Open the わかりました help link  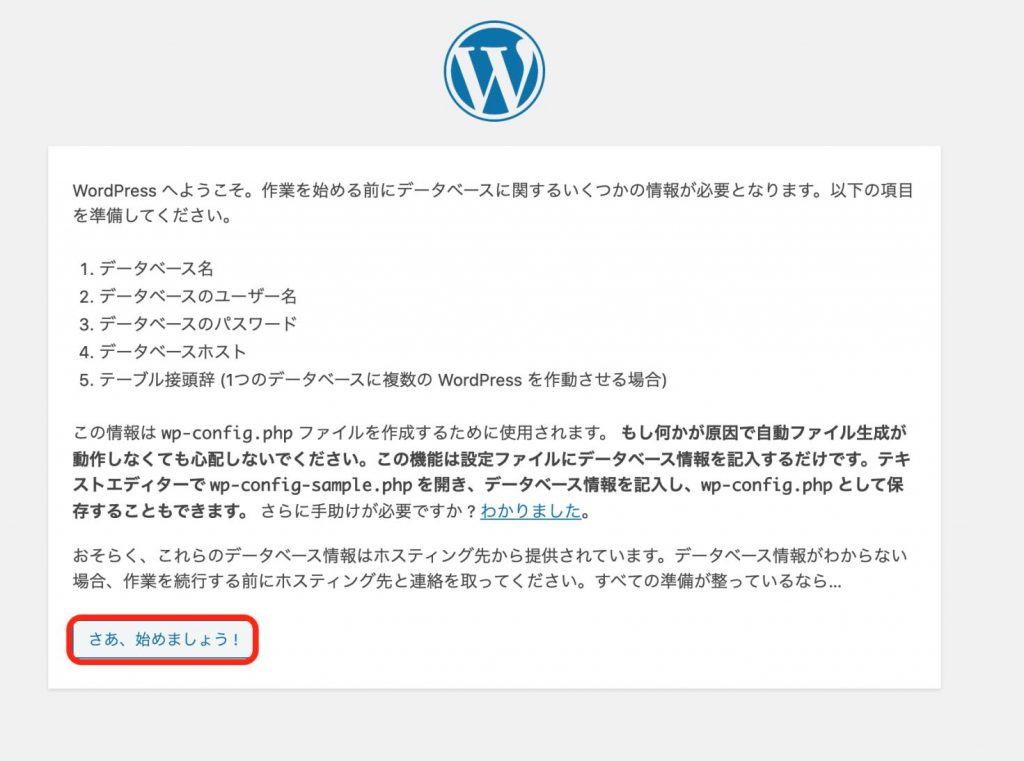[x=530, y=511]
